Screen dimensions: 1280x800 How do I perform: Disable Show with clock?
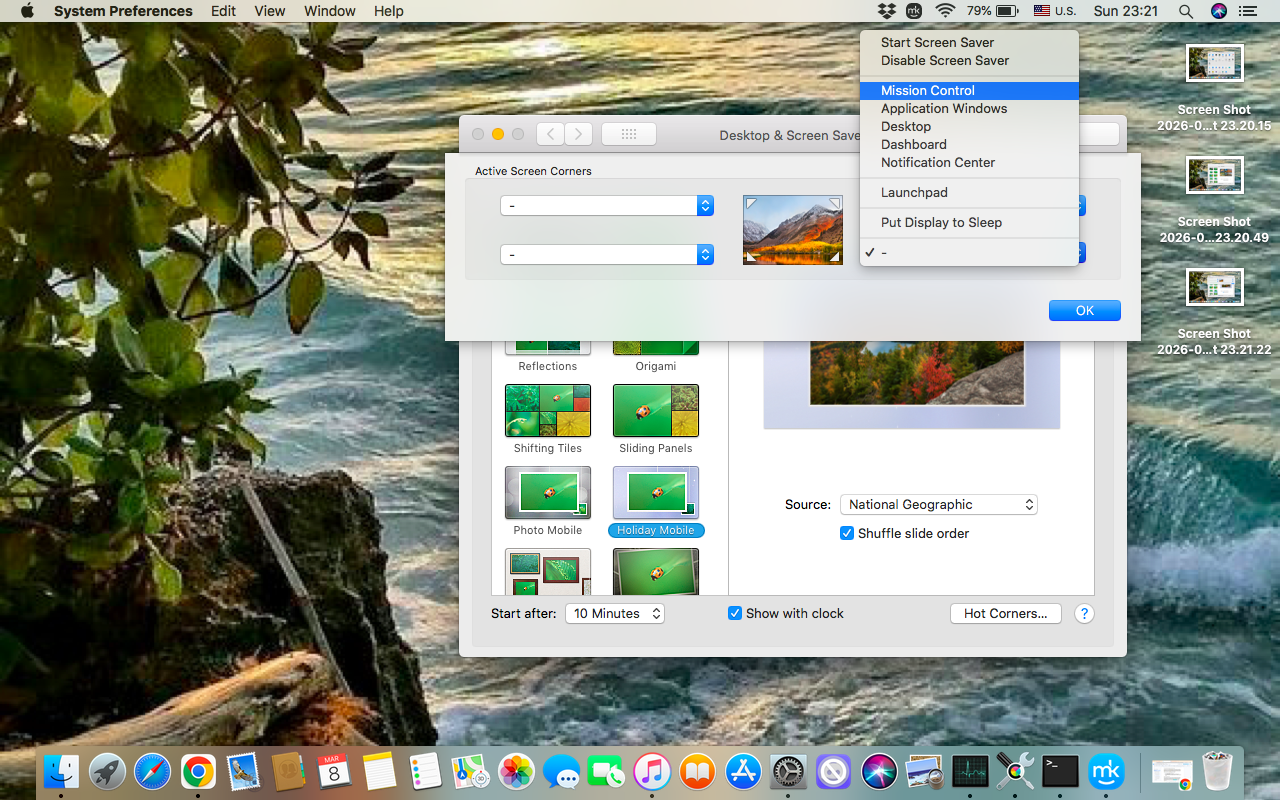coord(735,613)
